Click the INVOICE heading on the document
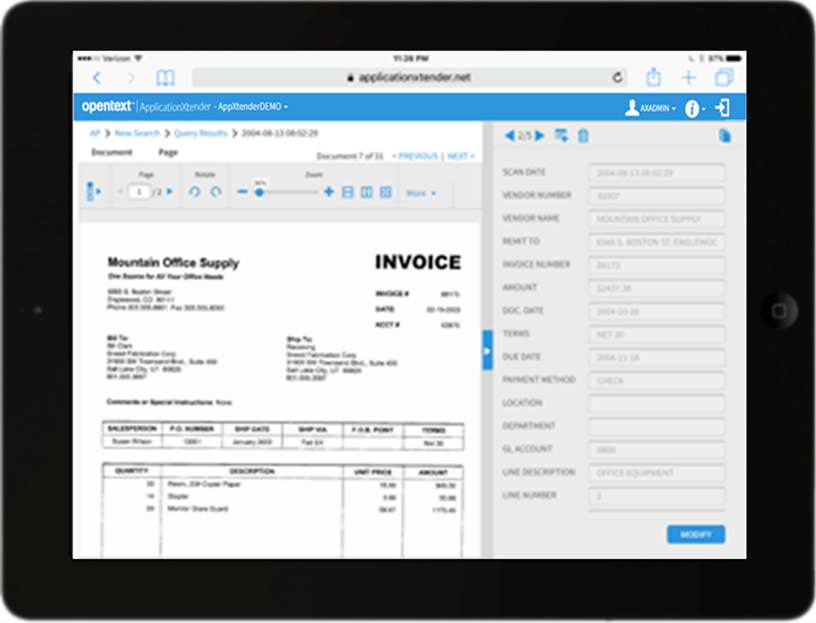 (418, 262)
